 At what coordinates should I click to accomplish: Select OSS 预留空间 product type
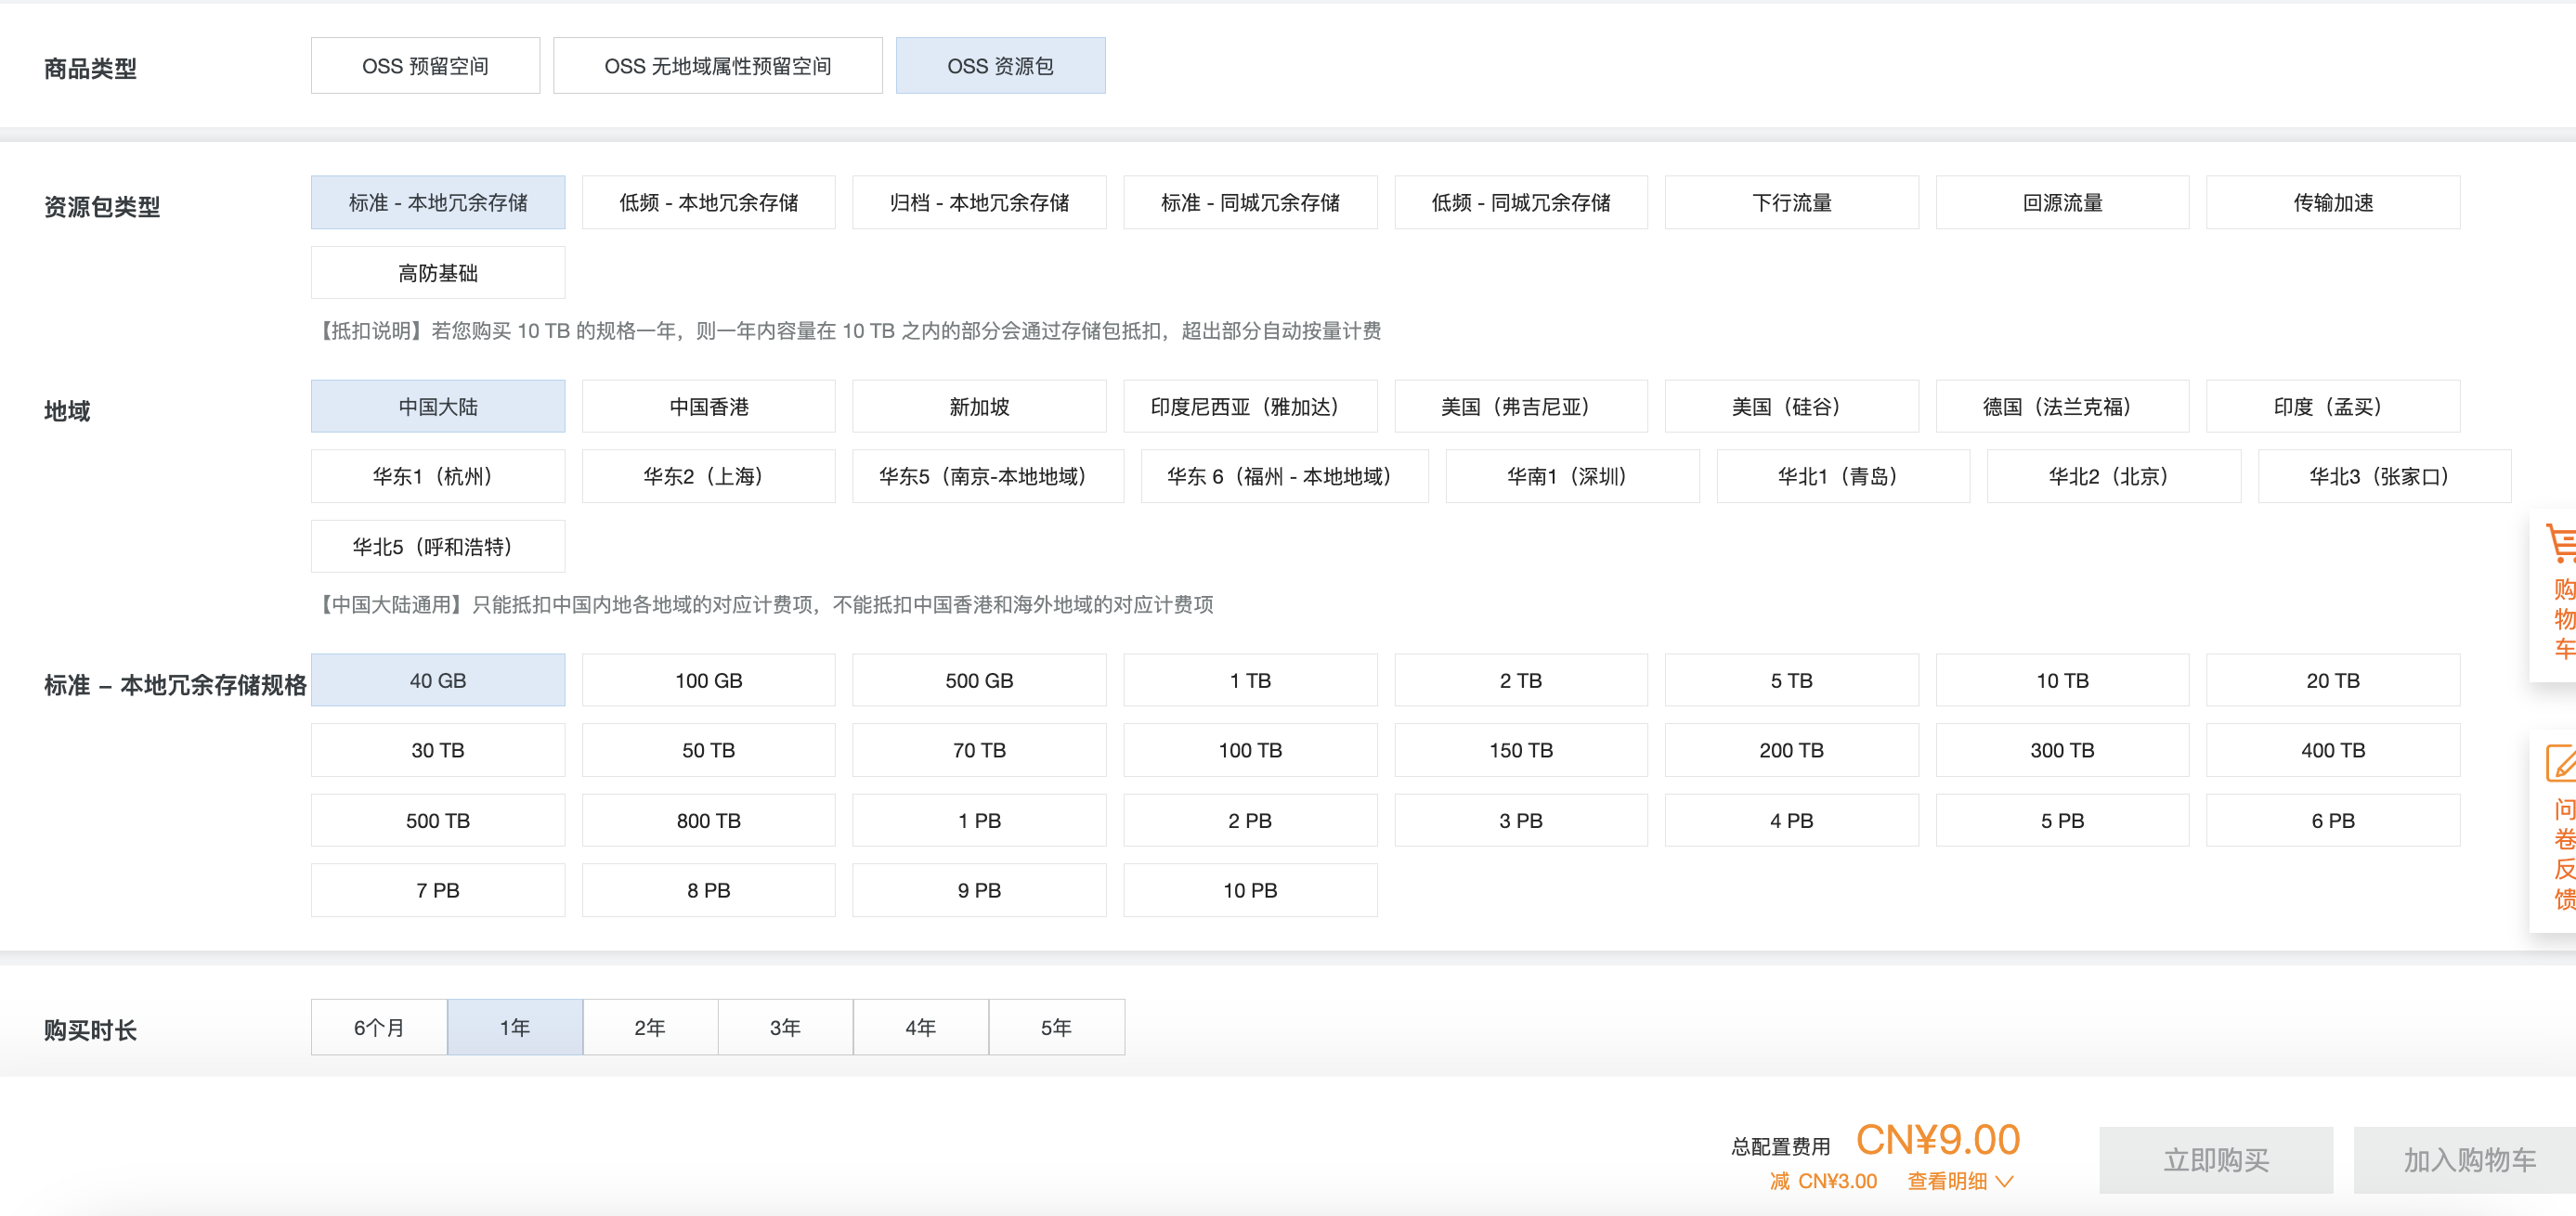[425, 66]
